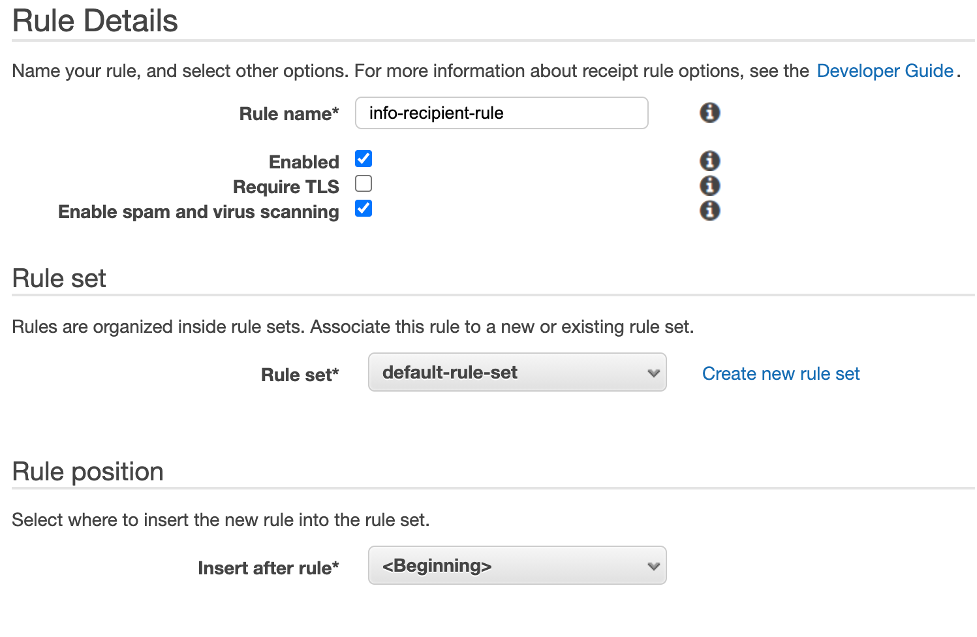
Task: Click info icon beside Rule name field
Action: point(710,113)
